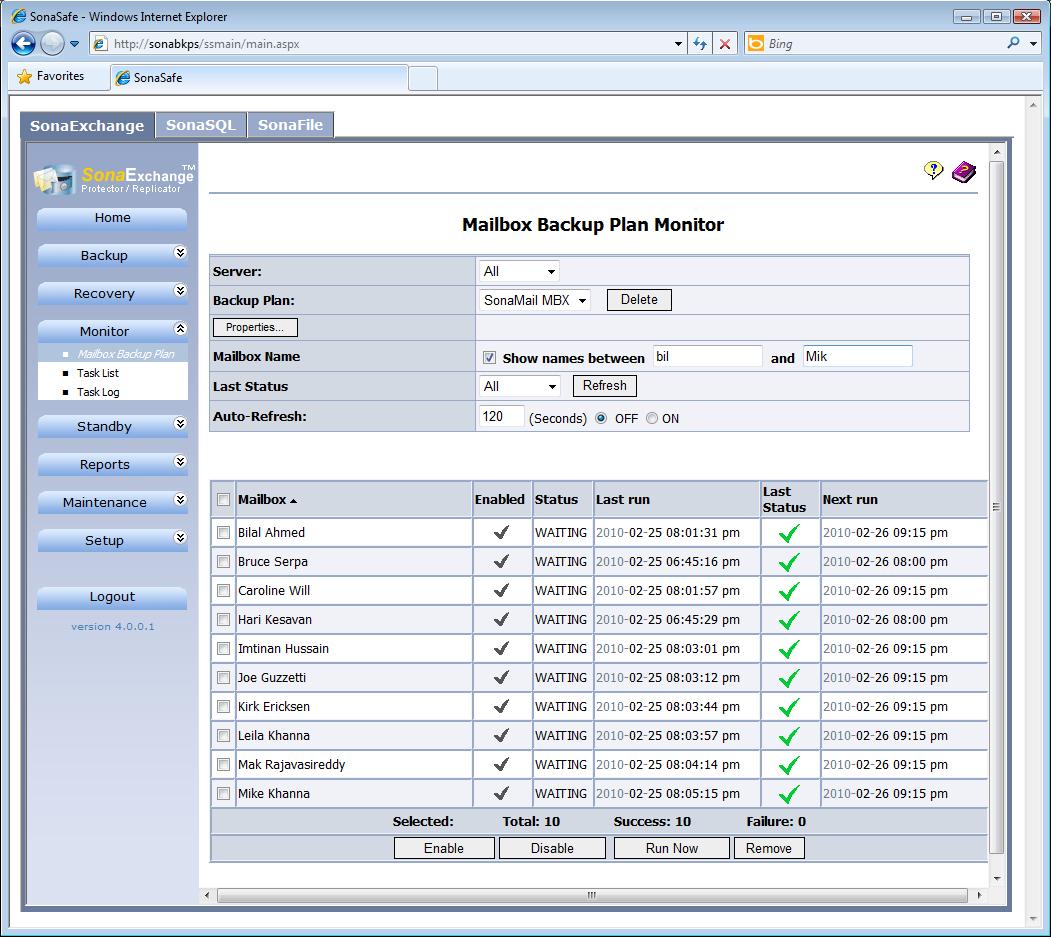Click the SonaExchange logo
This screenshot has width=1051, height=937.
[x=114, y=178]
